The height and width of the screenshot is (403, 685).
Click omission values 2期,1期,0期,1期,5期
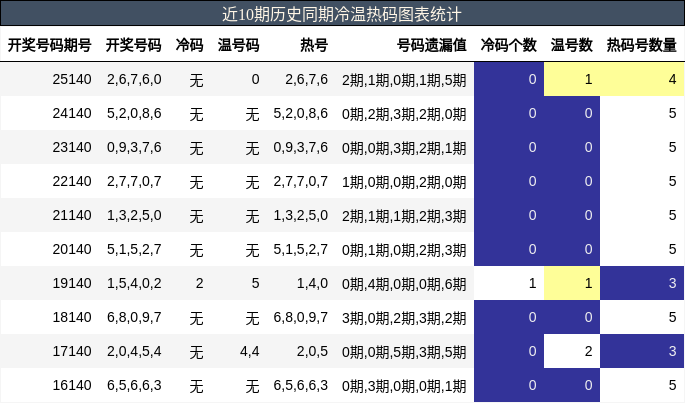(x=404, y=80)
